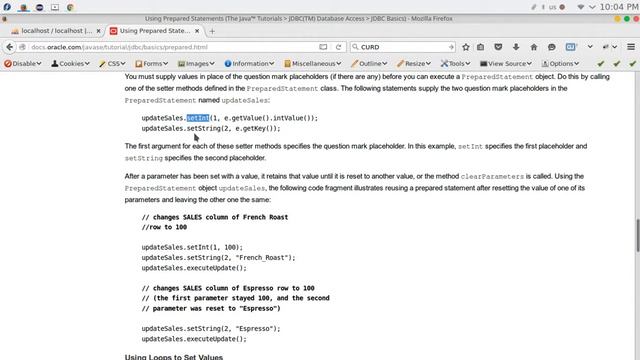Viewport: 640px width, 360px height.
Task: Open the Firefox hamburger menu
Action: (631, 47)
